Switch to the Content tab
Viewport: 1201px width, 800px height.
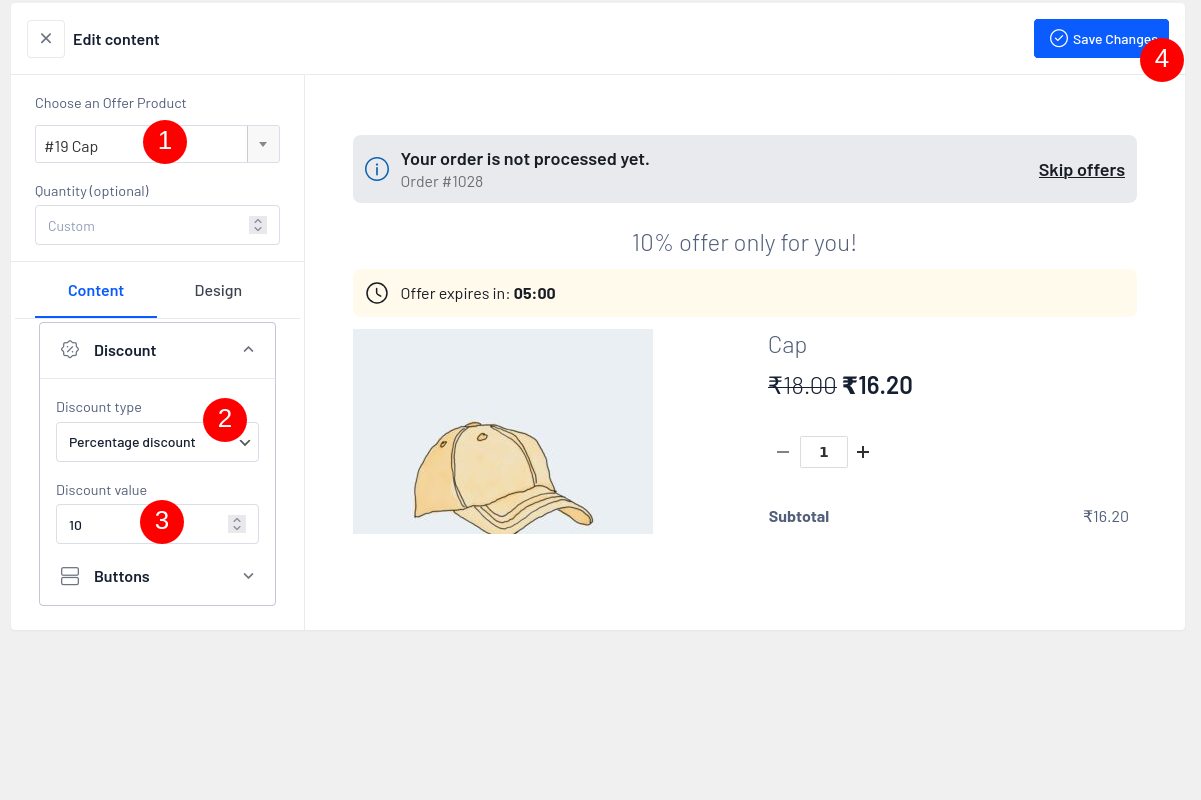(x=96, y=291)
